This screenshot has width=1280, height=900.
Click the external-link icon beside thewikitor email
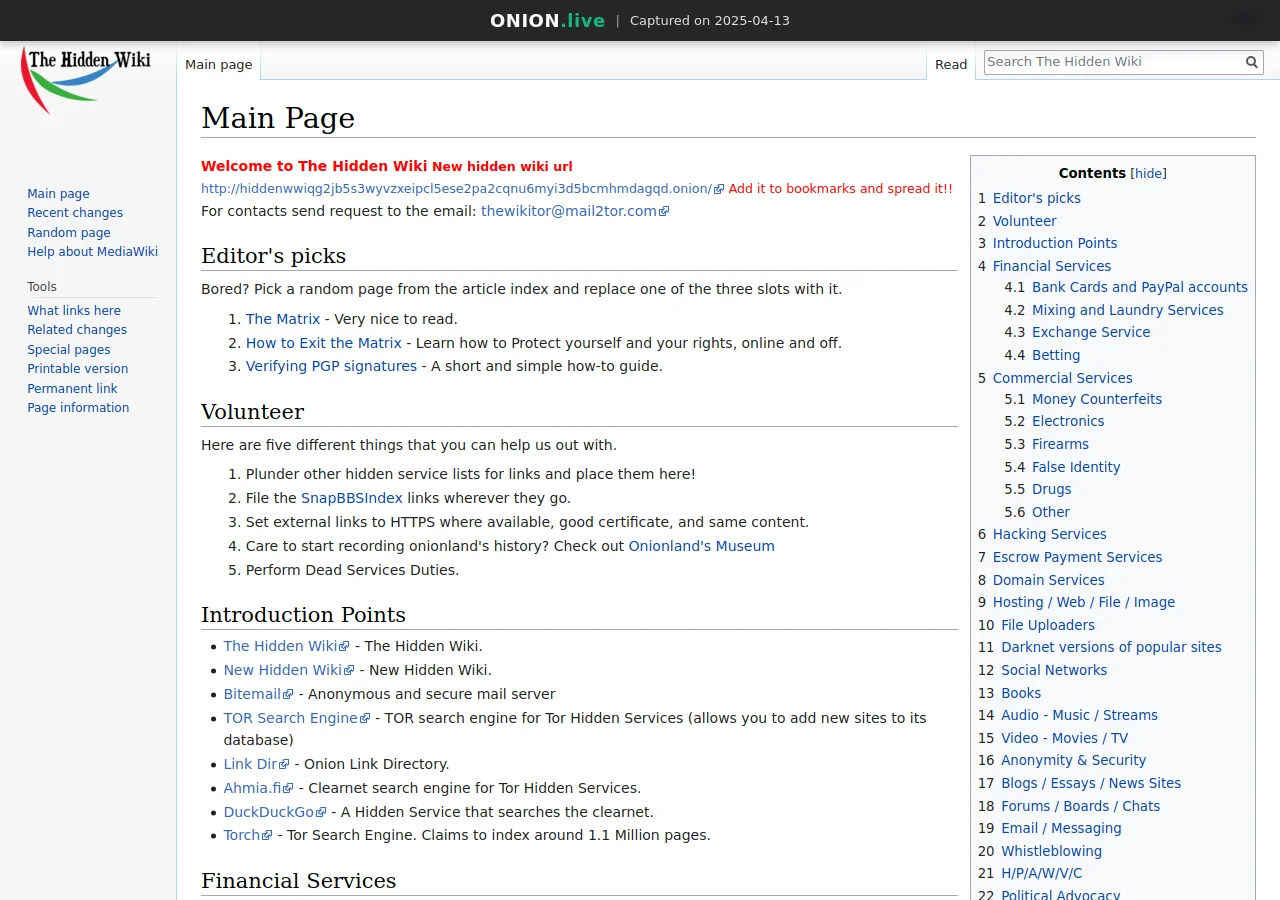pos(663,211)
